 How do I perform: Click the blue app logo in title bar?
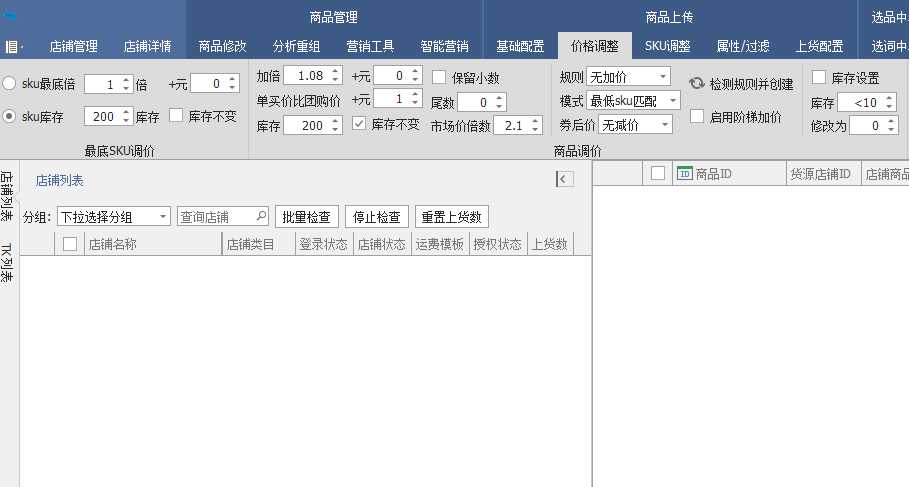(10, 16)
